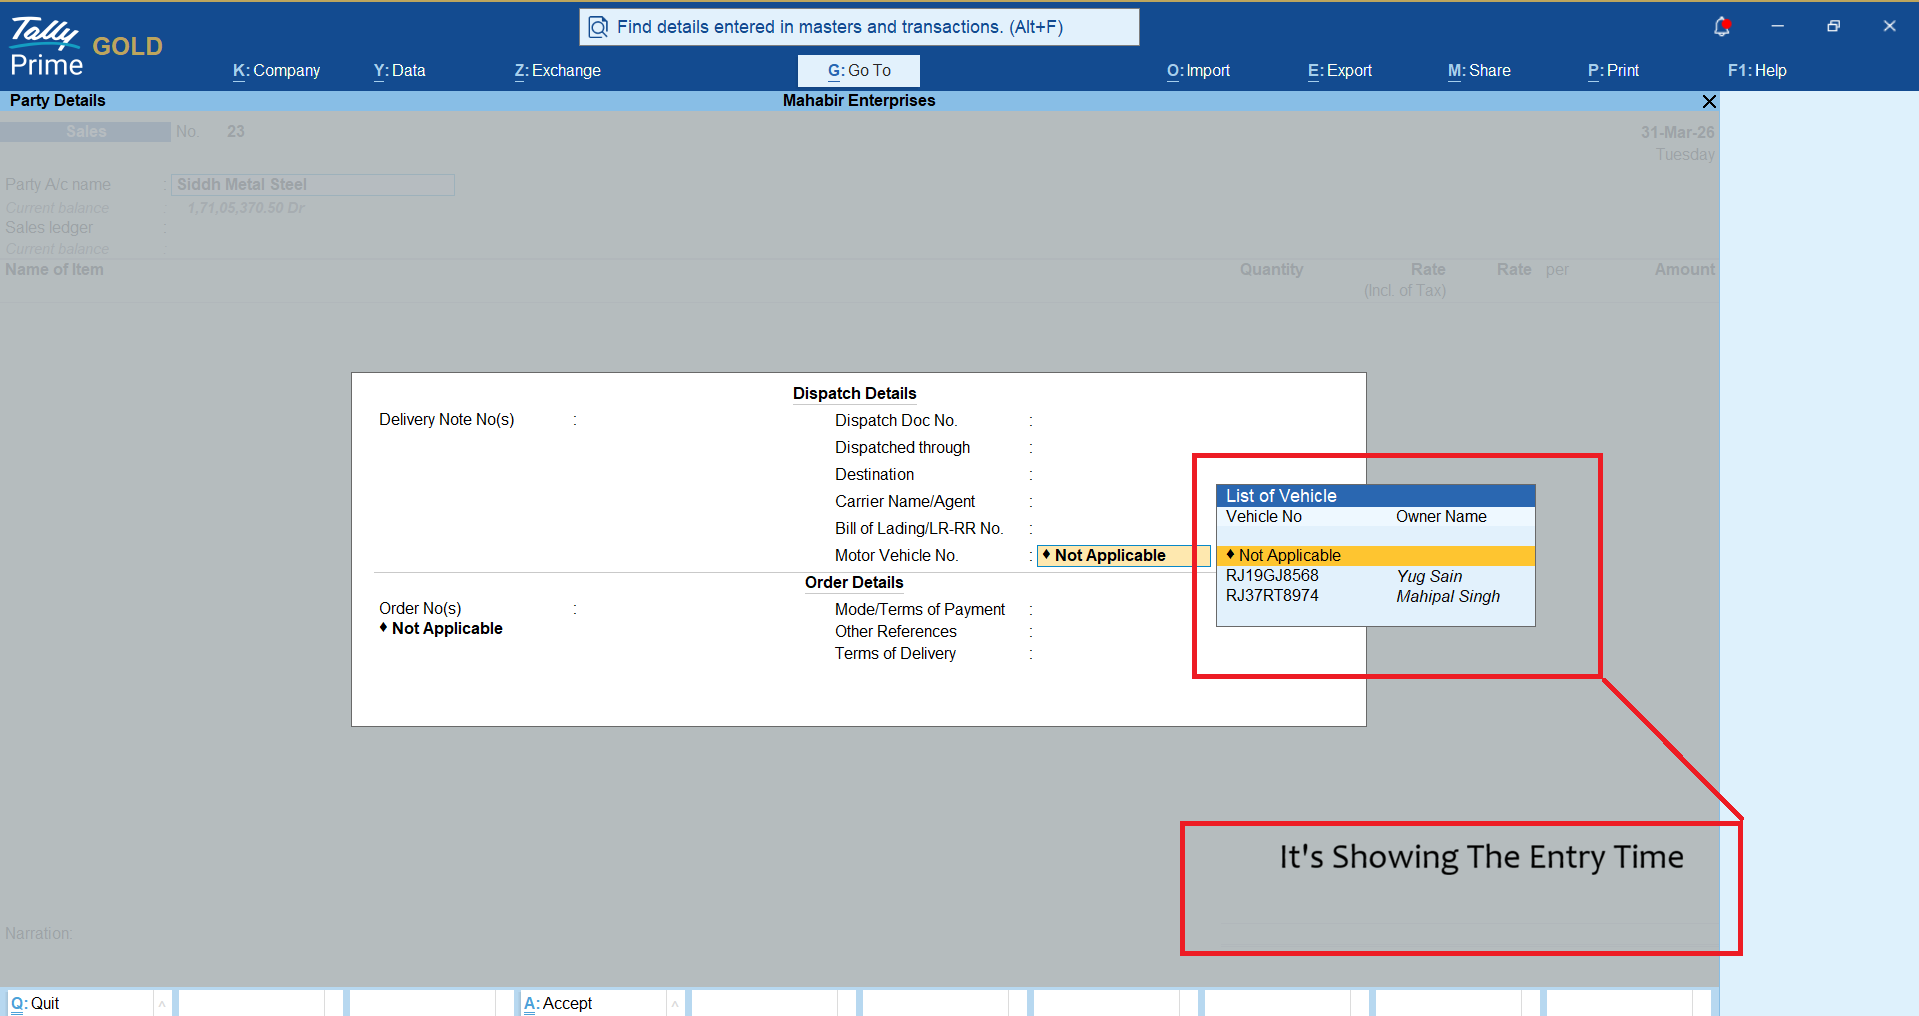This screenshot has width=1919, height=1016.
Task: Click the List of Vehicle title bar
Action: point(1376,496)
